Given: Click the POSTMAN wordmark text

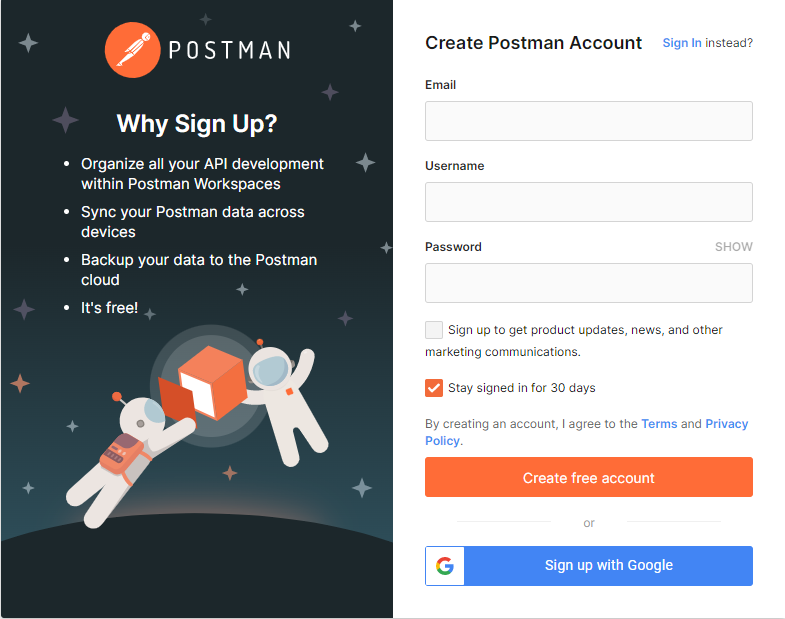Looking at the screenshot, I should click(x=230, y=50).
